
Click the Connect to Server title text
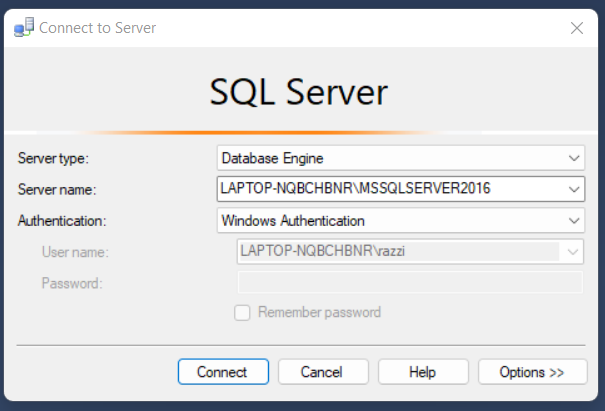click(97, 28)
